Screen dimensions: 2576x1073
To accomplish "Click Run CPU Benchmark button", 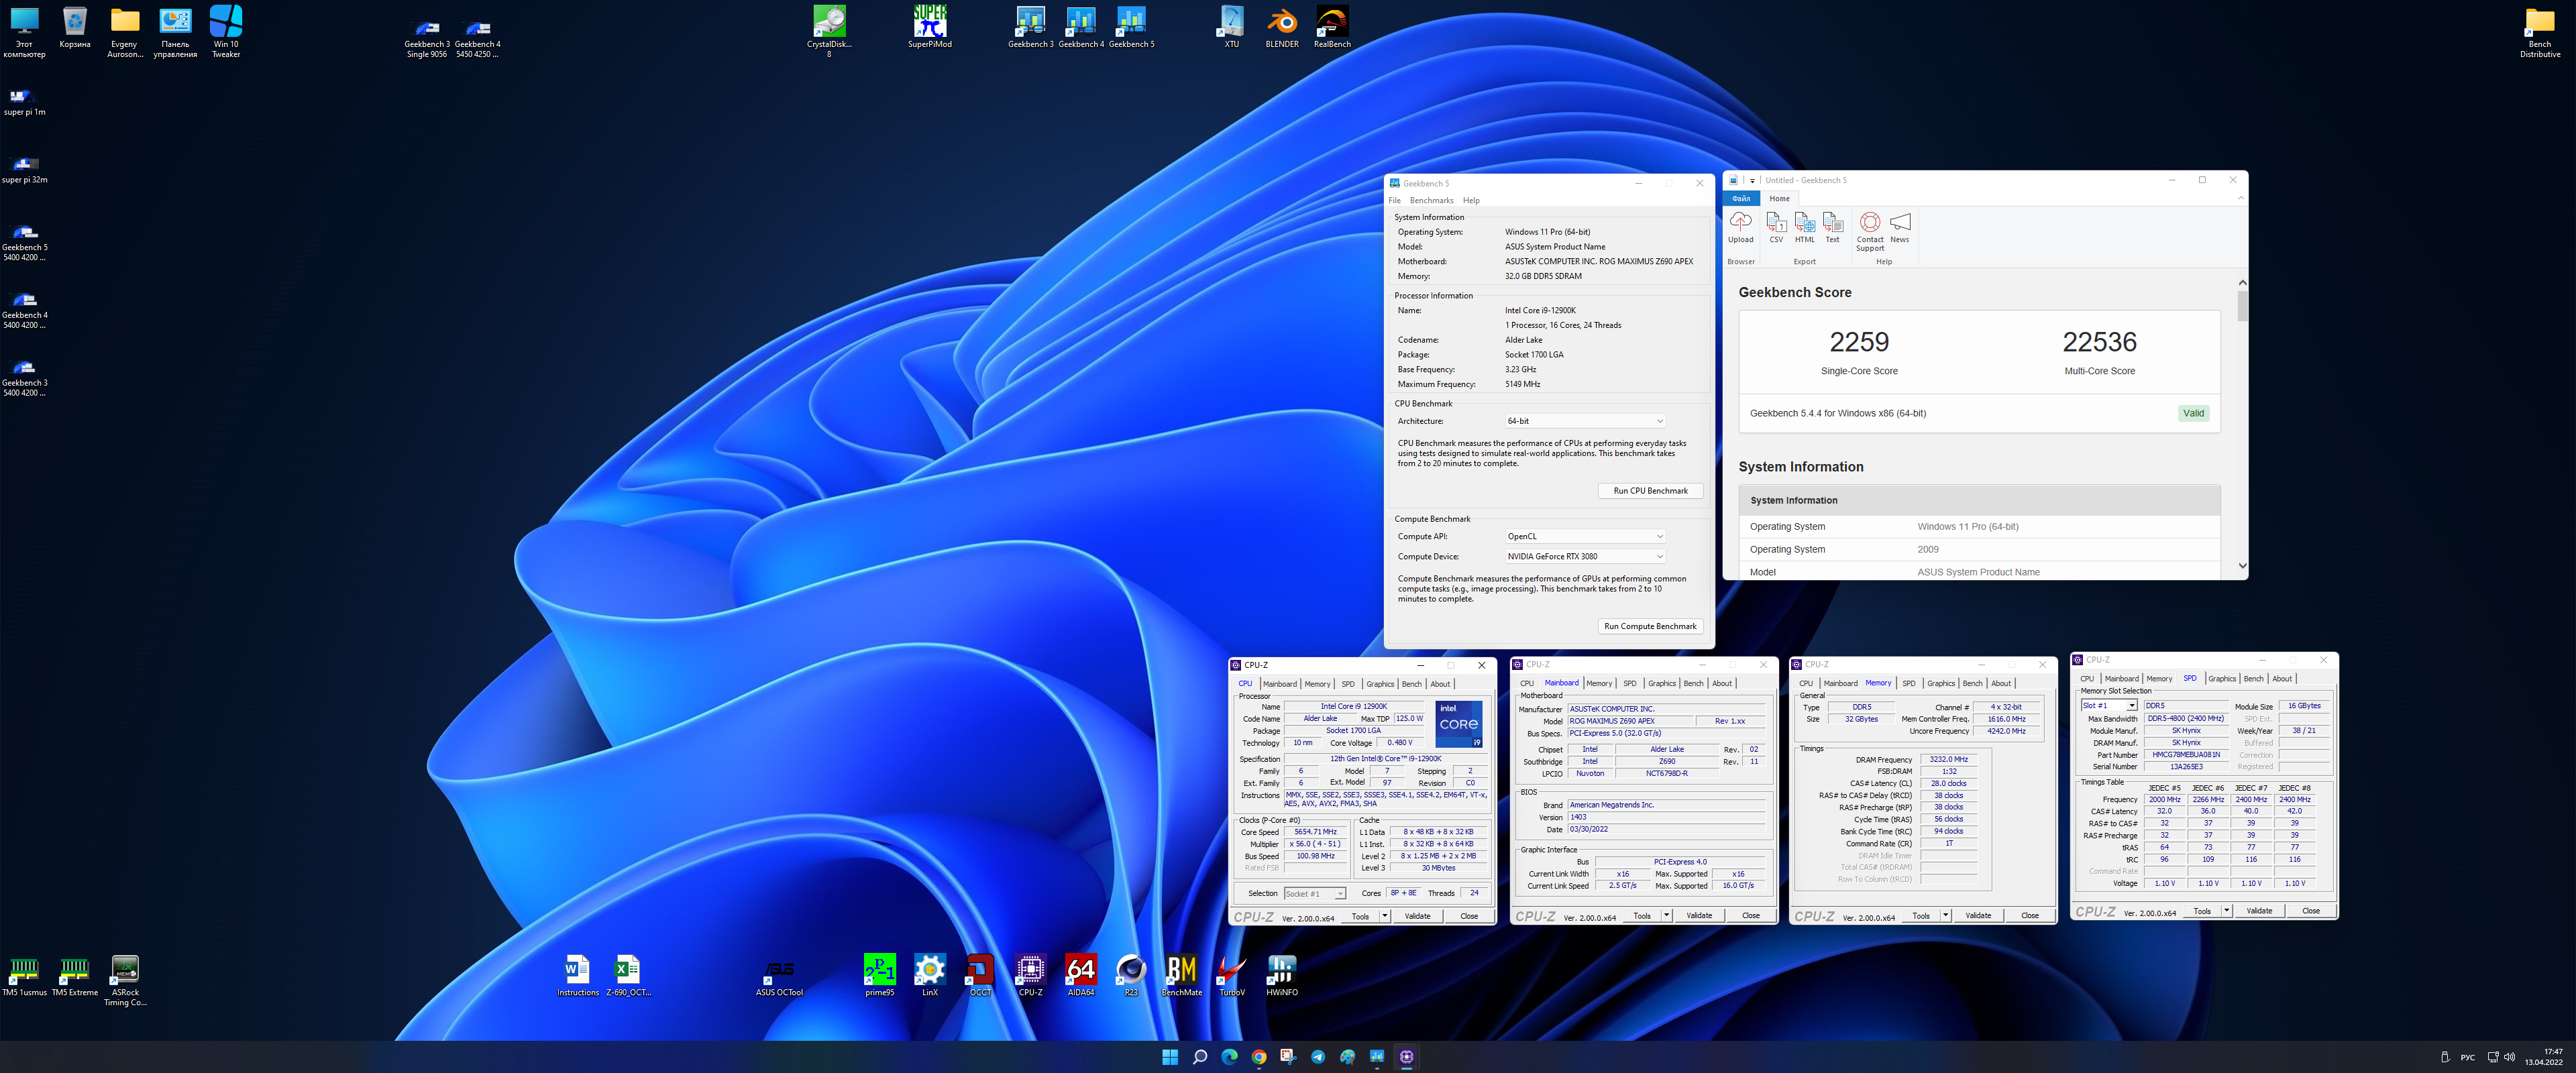I will click(1650, 491).
